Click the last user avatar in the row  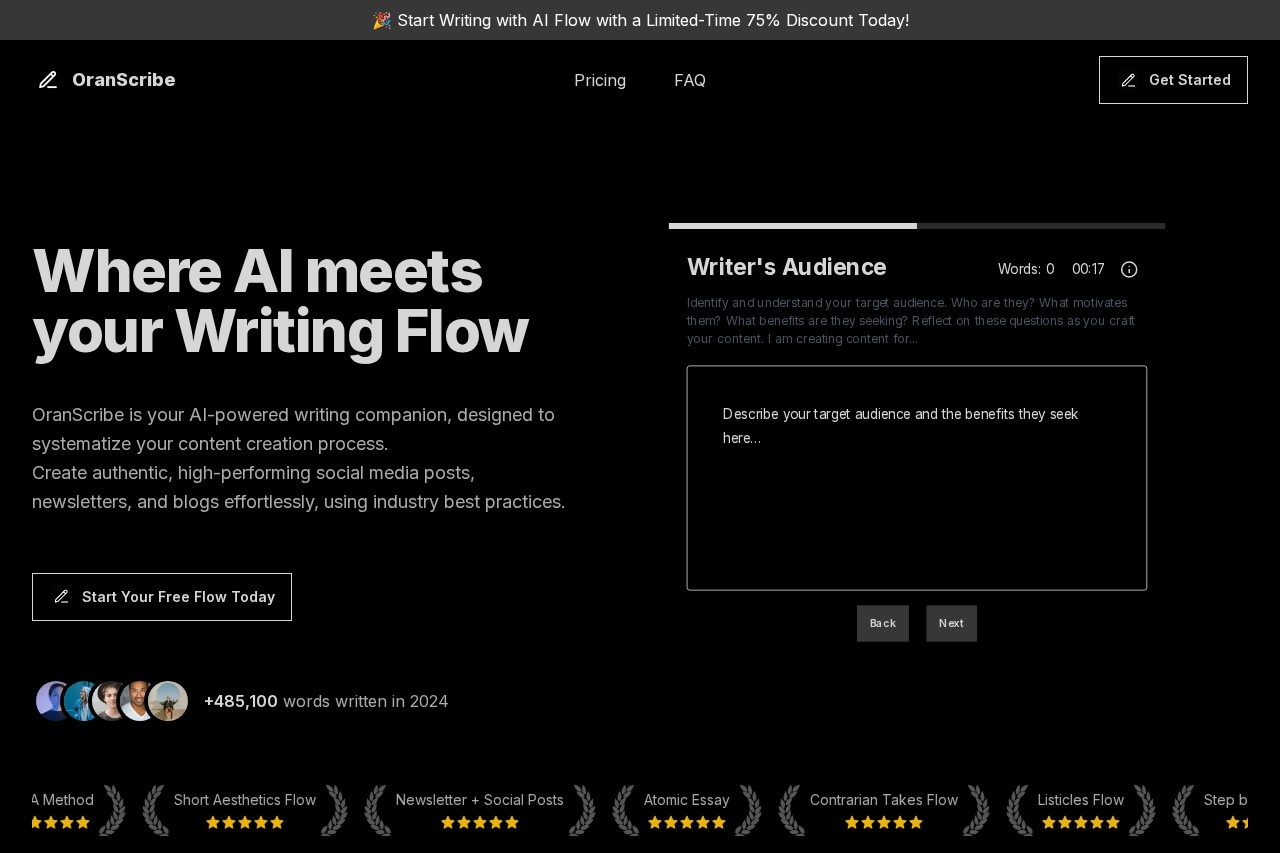(168, 701)
